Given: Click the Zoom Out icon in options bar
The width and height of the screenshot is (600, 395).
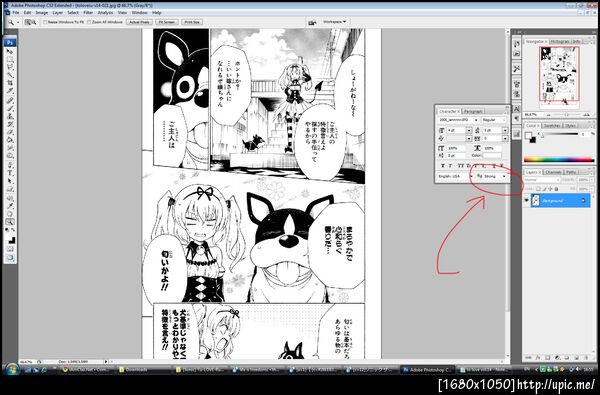Looking at the screenshot, I should [33, 22].
